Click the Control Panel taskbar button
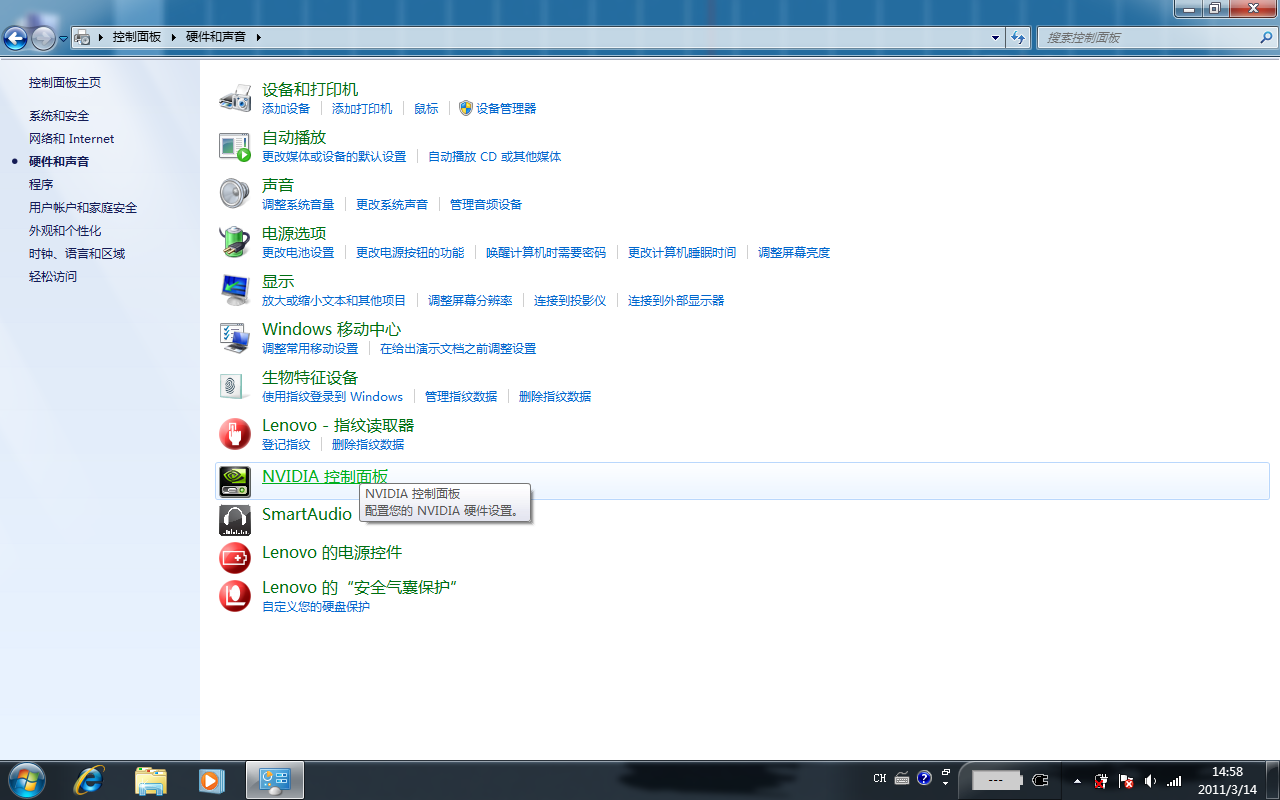Screen dimensions: 1280x800 [x=274, y=780]
